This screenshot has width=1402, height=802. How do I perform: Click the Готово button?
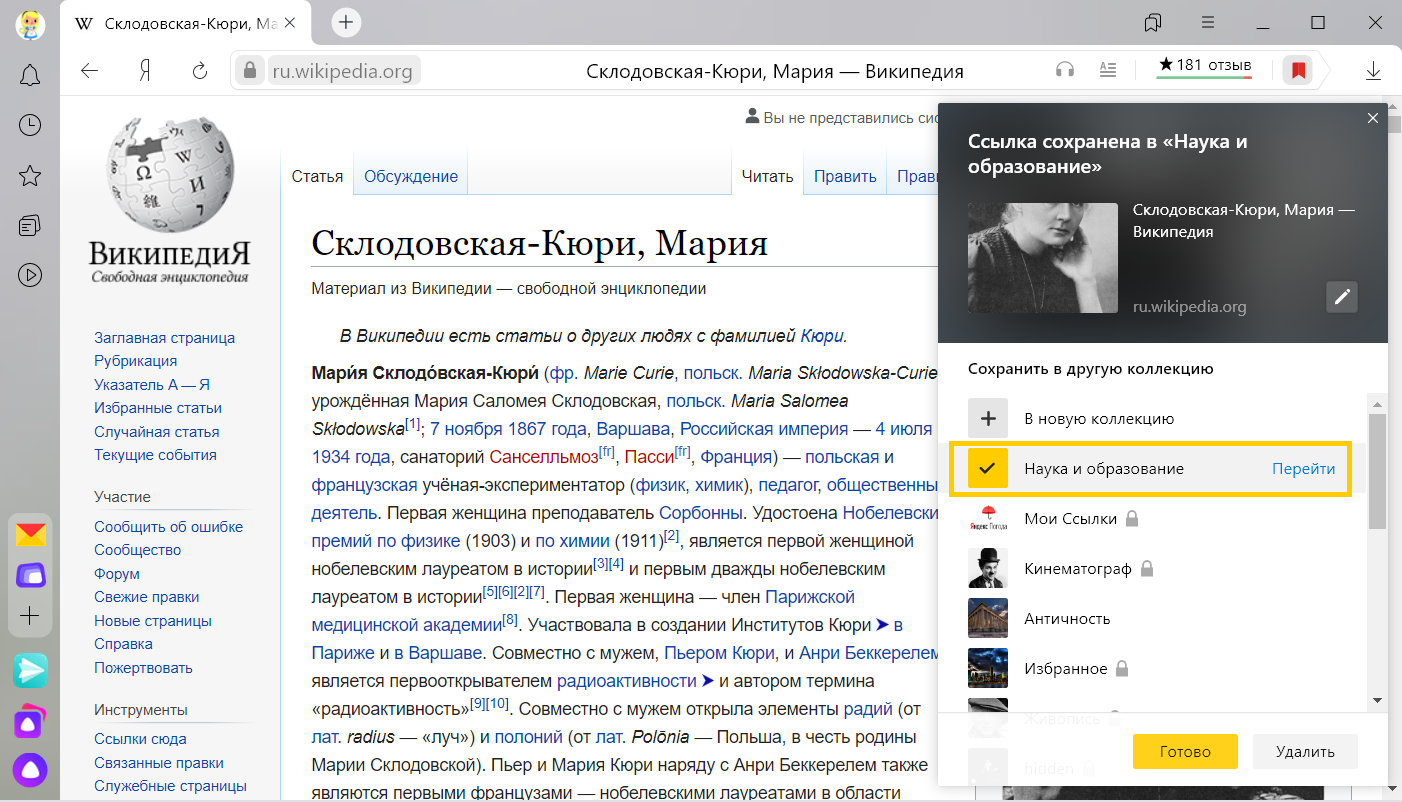[x=1185, y=752]
